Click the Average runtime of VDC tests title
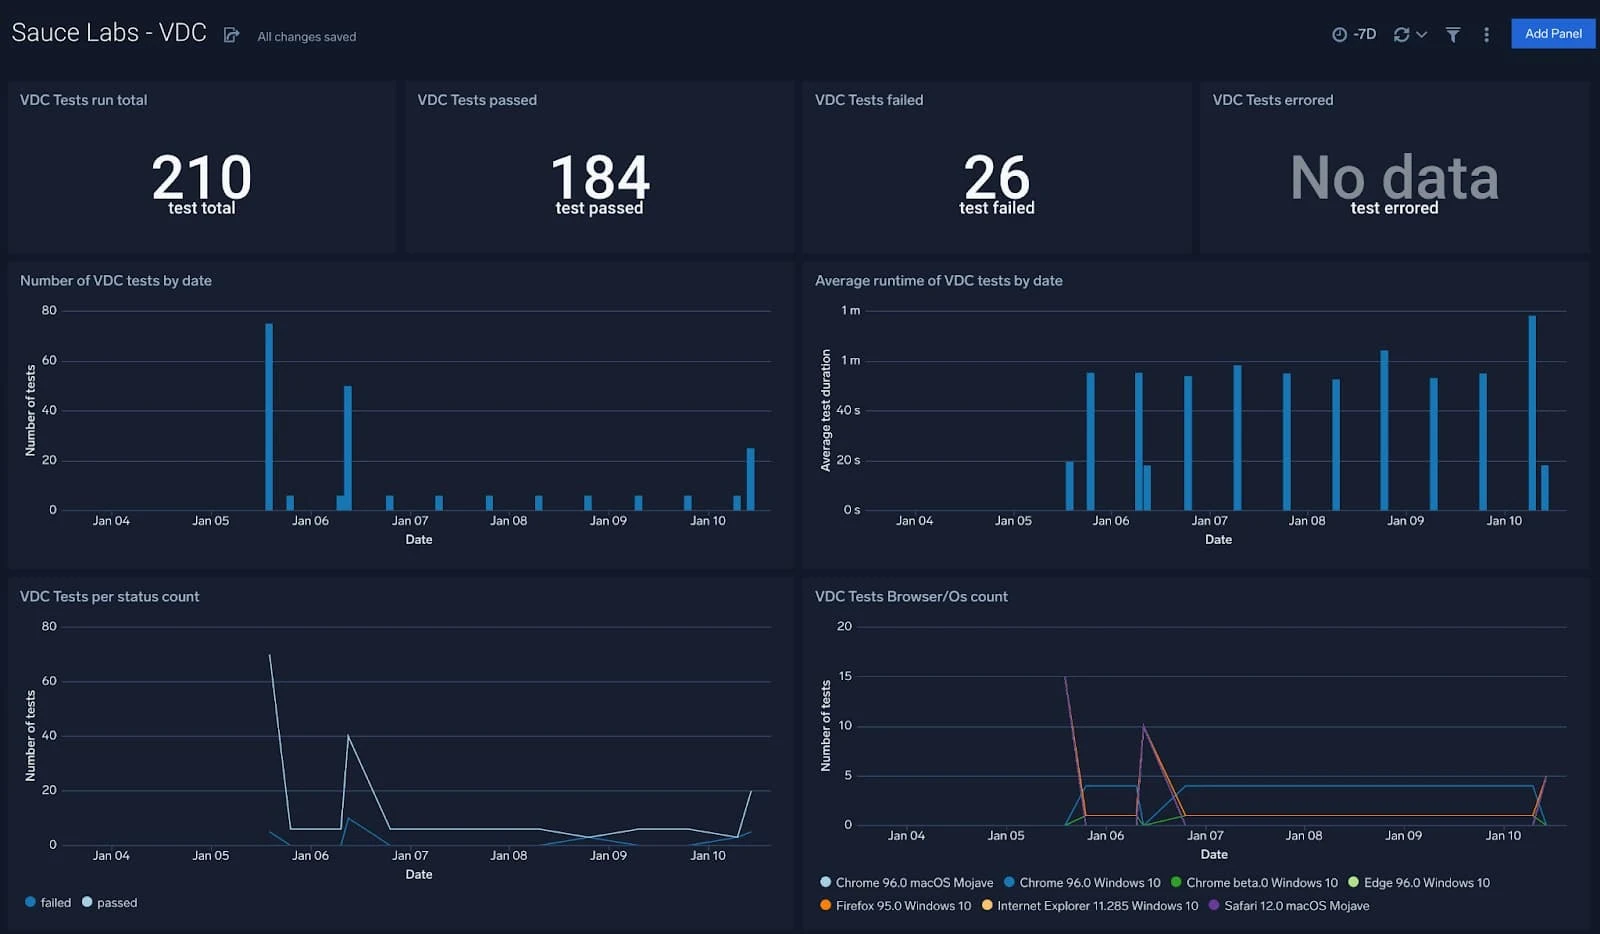 tap(940, 281)
